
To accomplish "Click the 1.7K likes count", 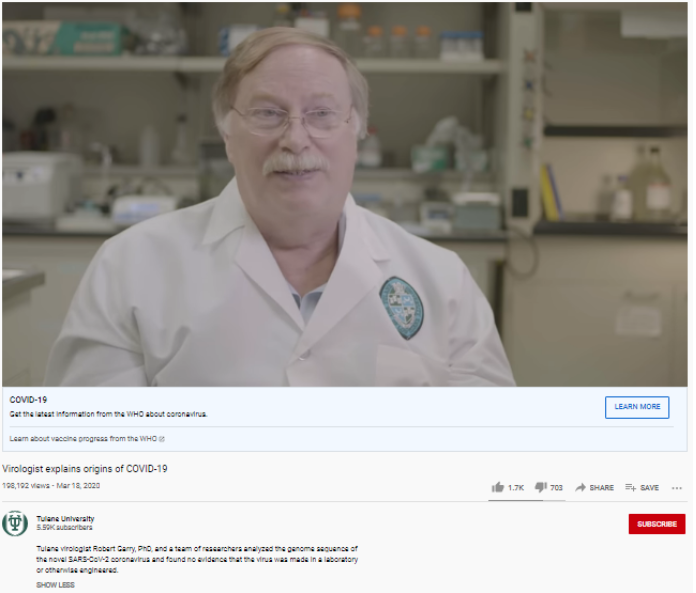I will tap(516, 488).
